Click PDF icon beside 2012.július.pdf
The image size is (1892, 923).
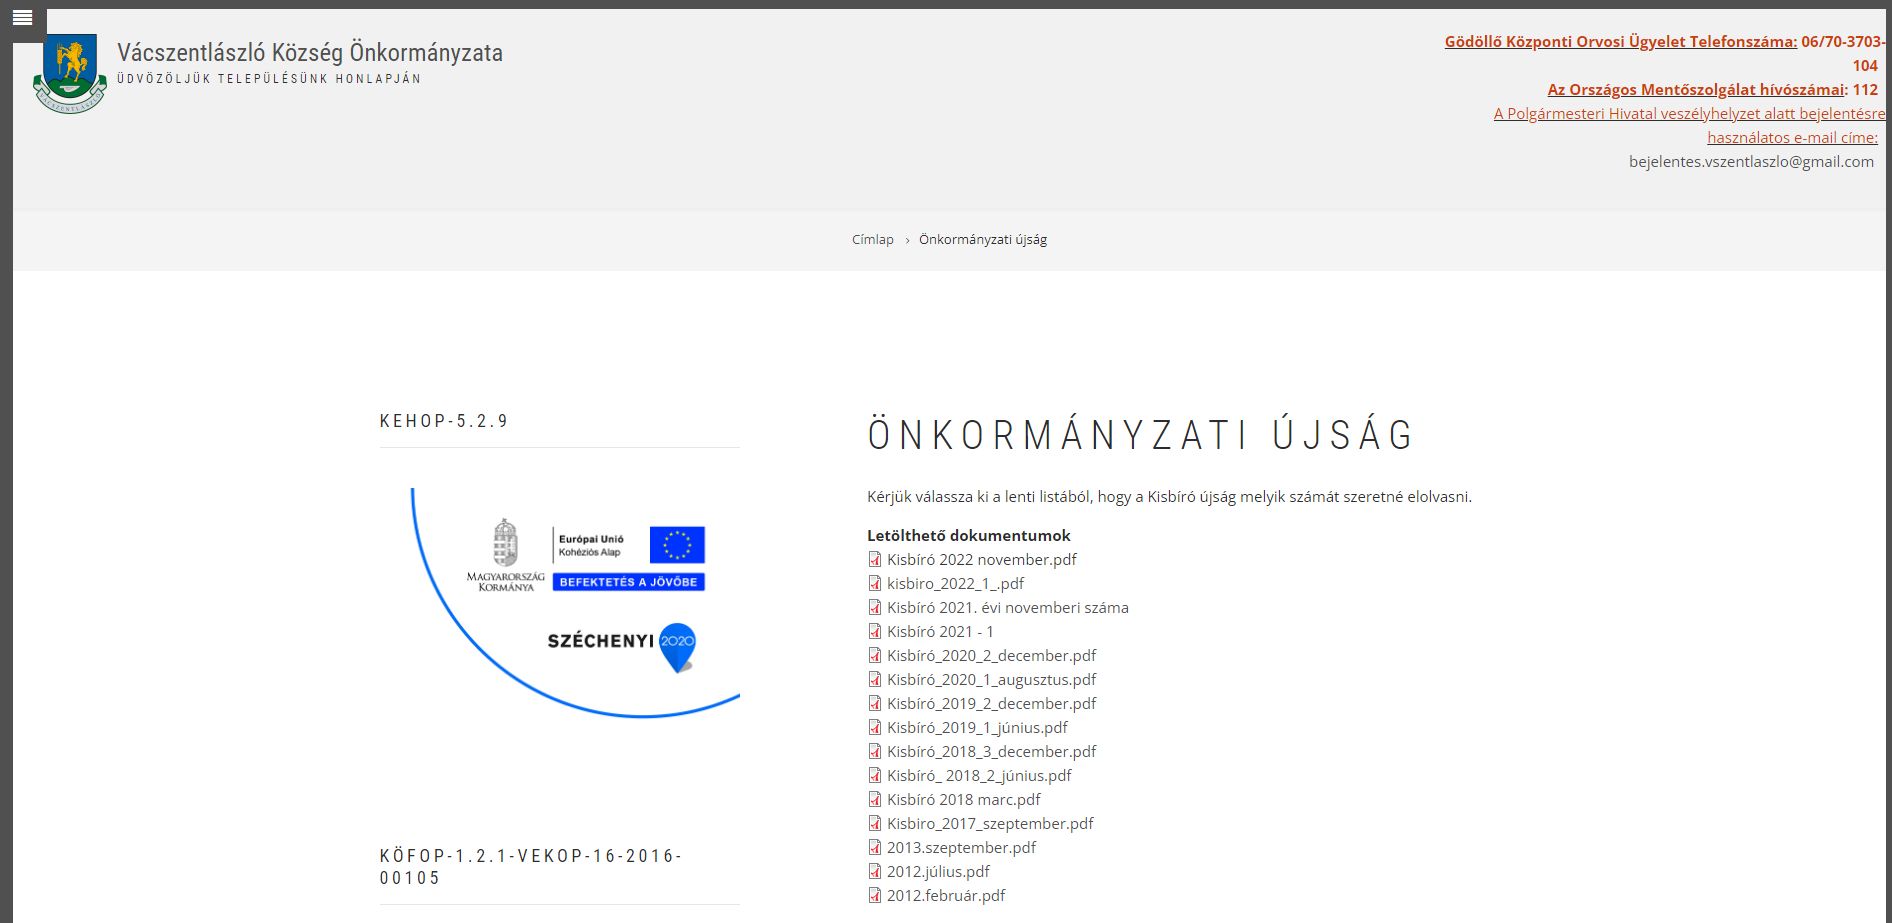tap(875, 871)
